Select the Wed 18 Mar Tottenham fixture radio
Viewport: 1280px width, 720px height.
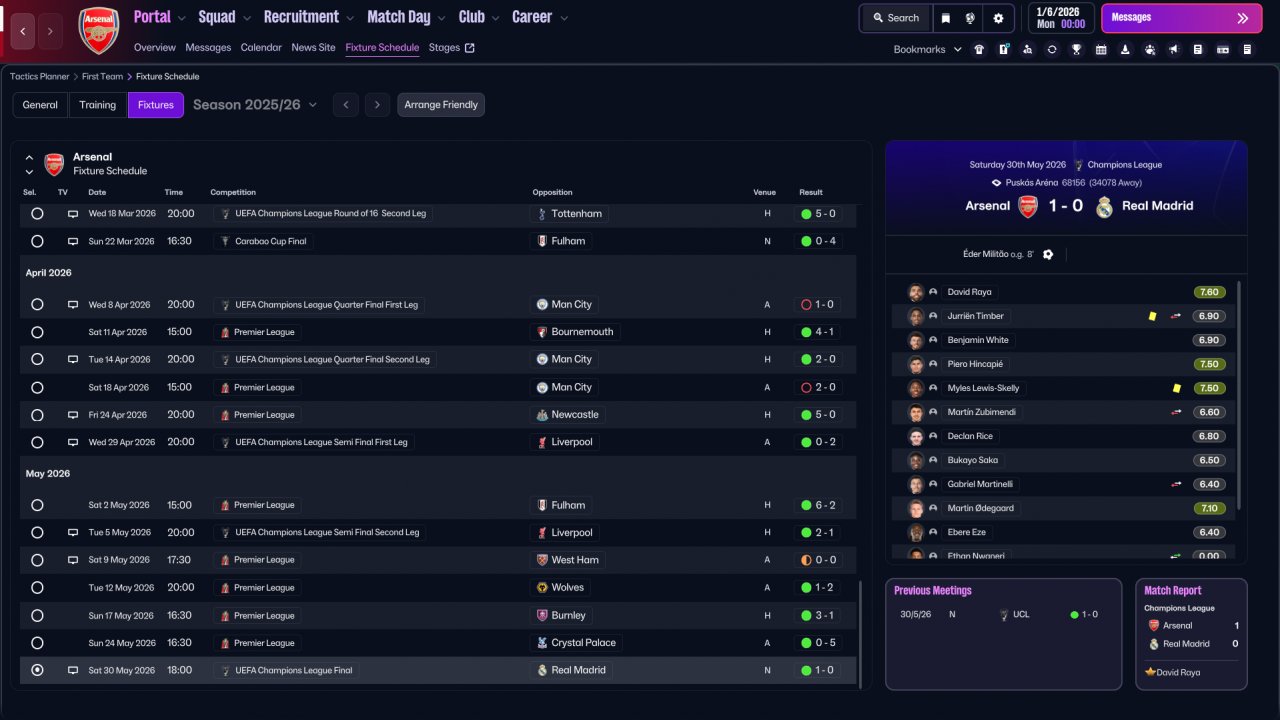click(37, 214)
